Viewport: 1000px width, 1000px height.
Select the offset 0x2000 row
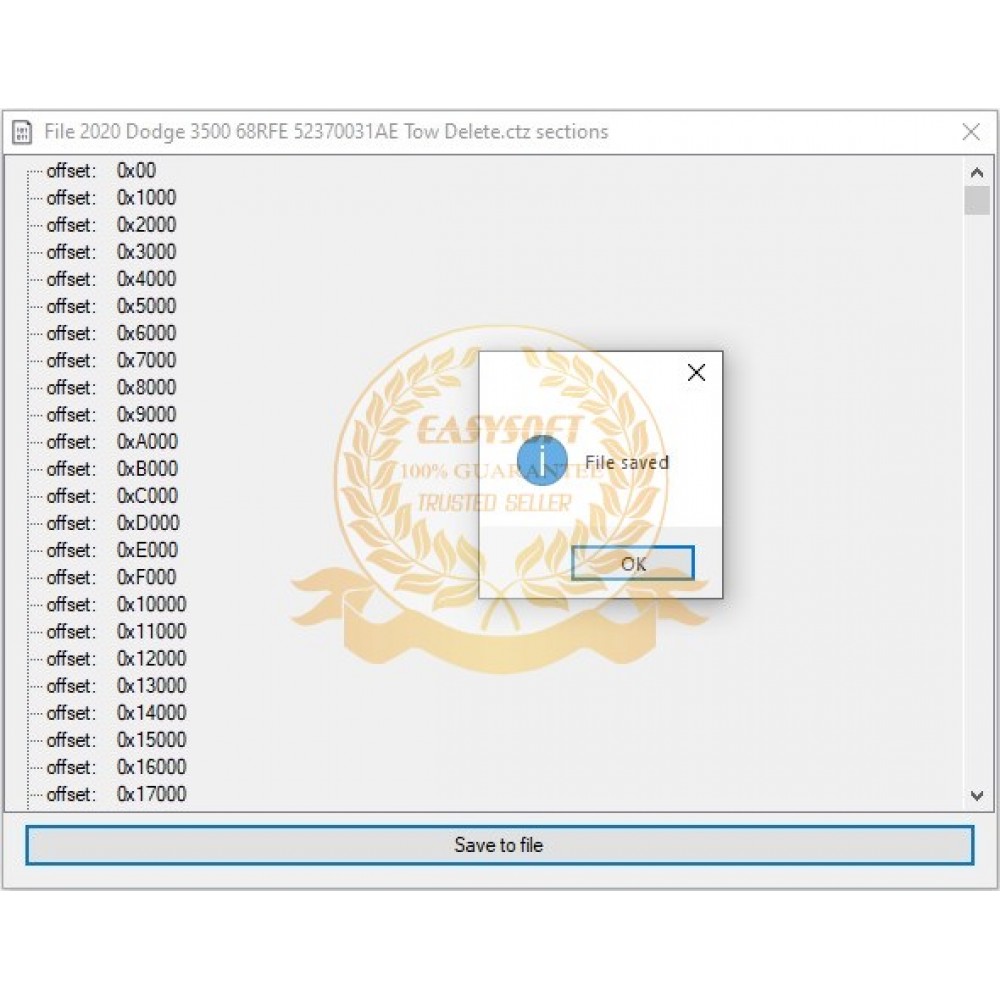(x=112, y=225)
